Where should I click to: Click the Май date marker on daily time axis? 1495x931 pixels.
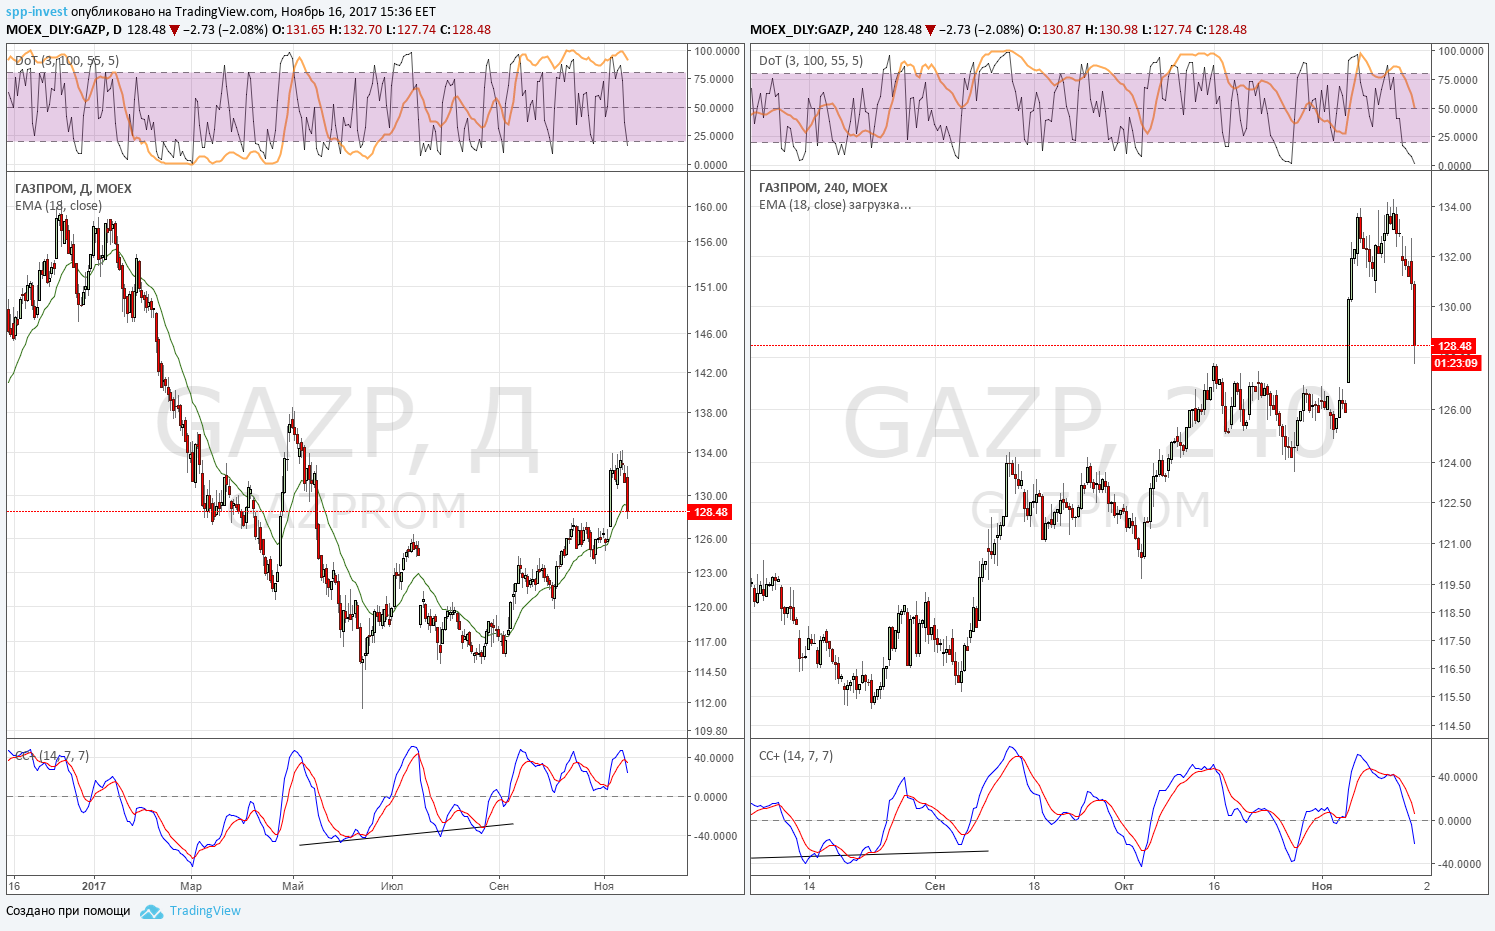click(293, 886)
